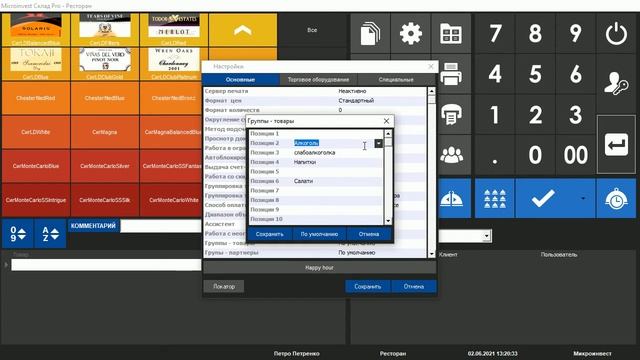Click the receipt printer icon
This screenshot has width=640, height=360.
click(451, 115)
